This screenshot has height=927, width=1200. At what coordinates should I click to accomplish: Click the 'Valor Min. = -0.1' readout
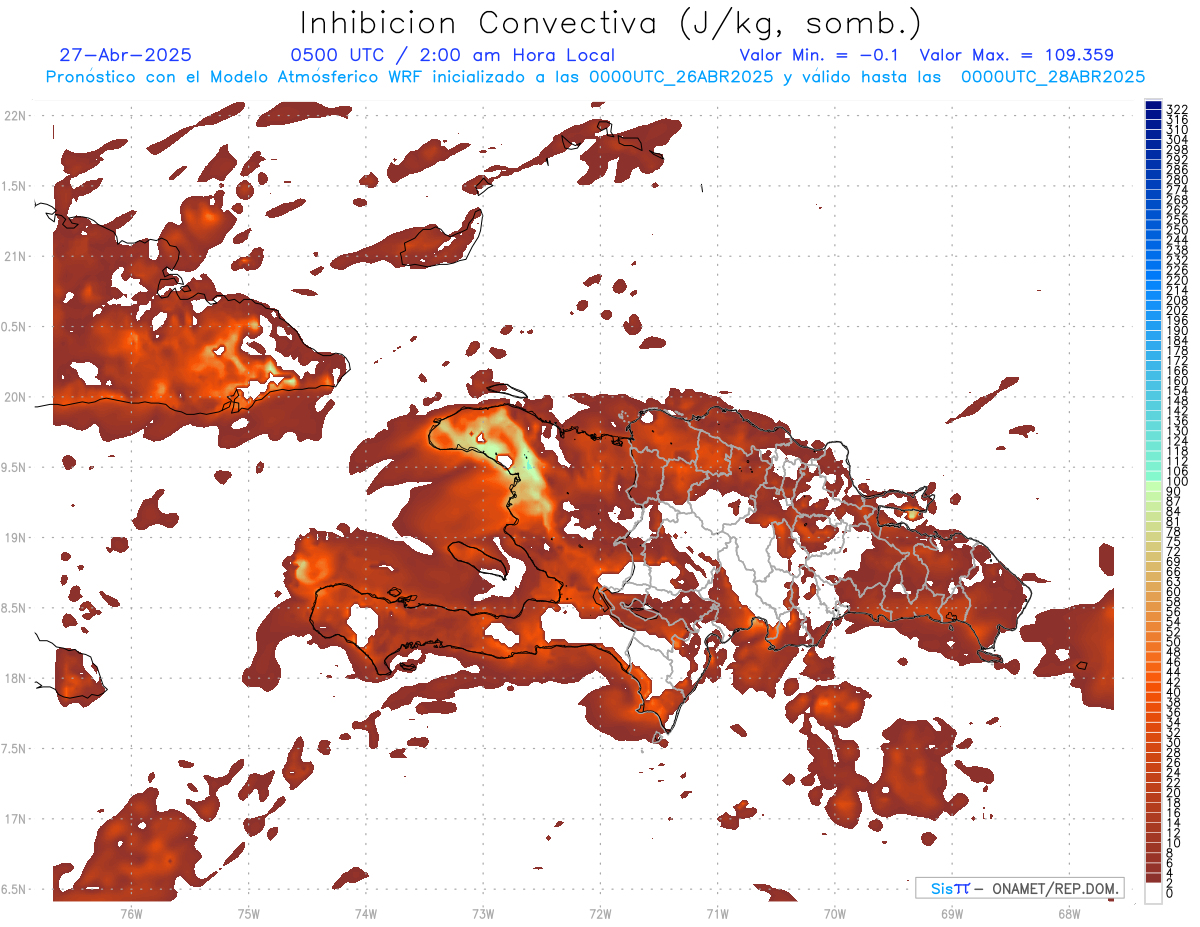(820, 55)
